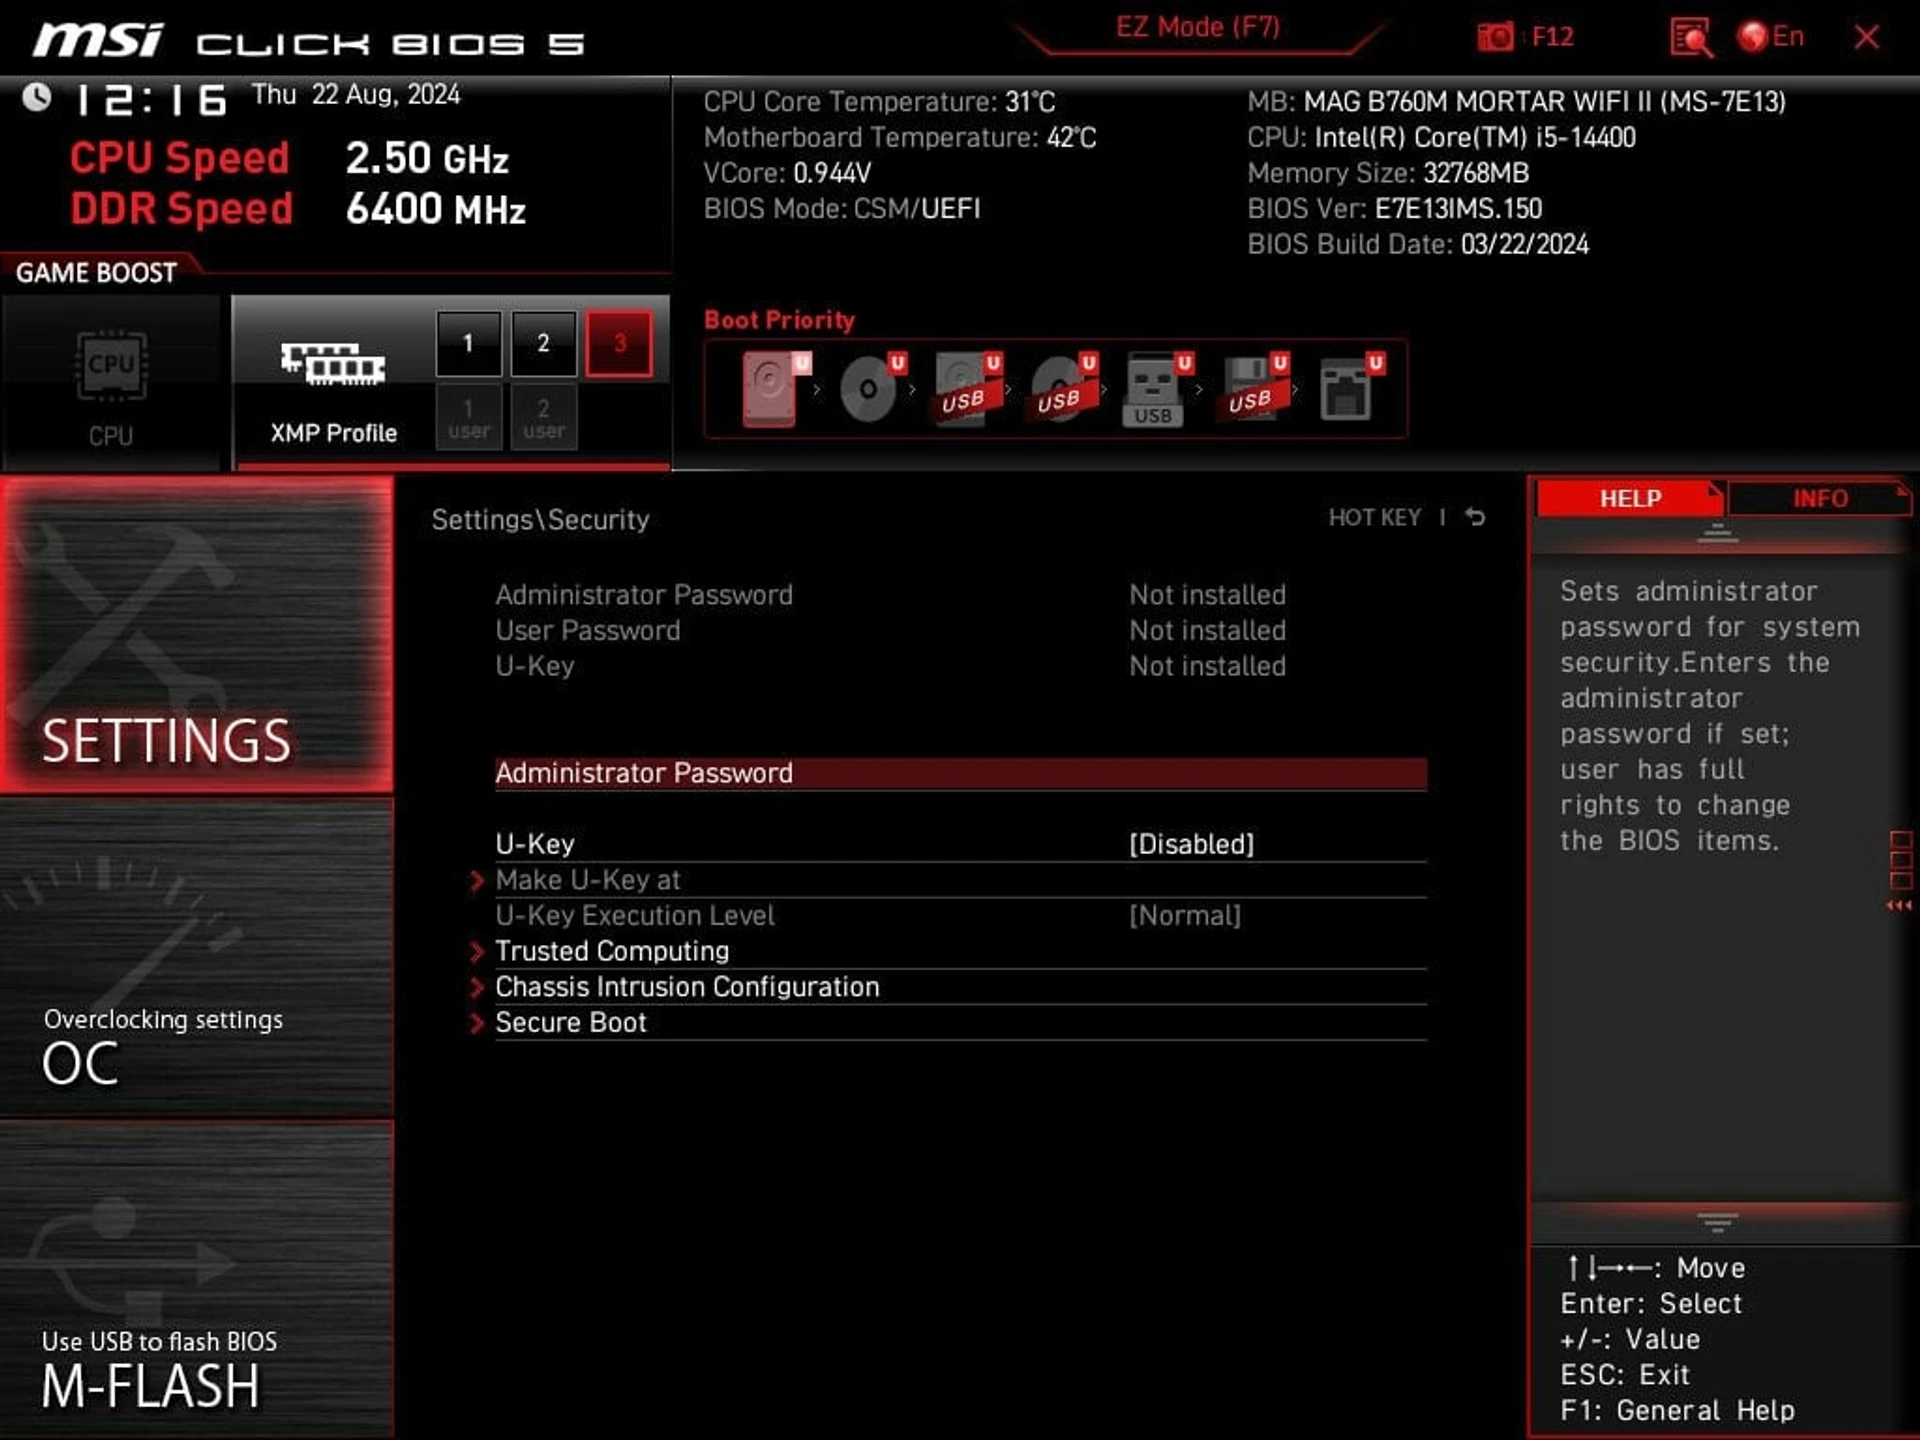Viewport: 1920px width, 1440px height.
Task: Click the back arrow next to HOT KEY
Action: (1475, 517)
